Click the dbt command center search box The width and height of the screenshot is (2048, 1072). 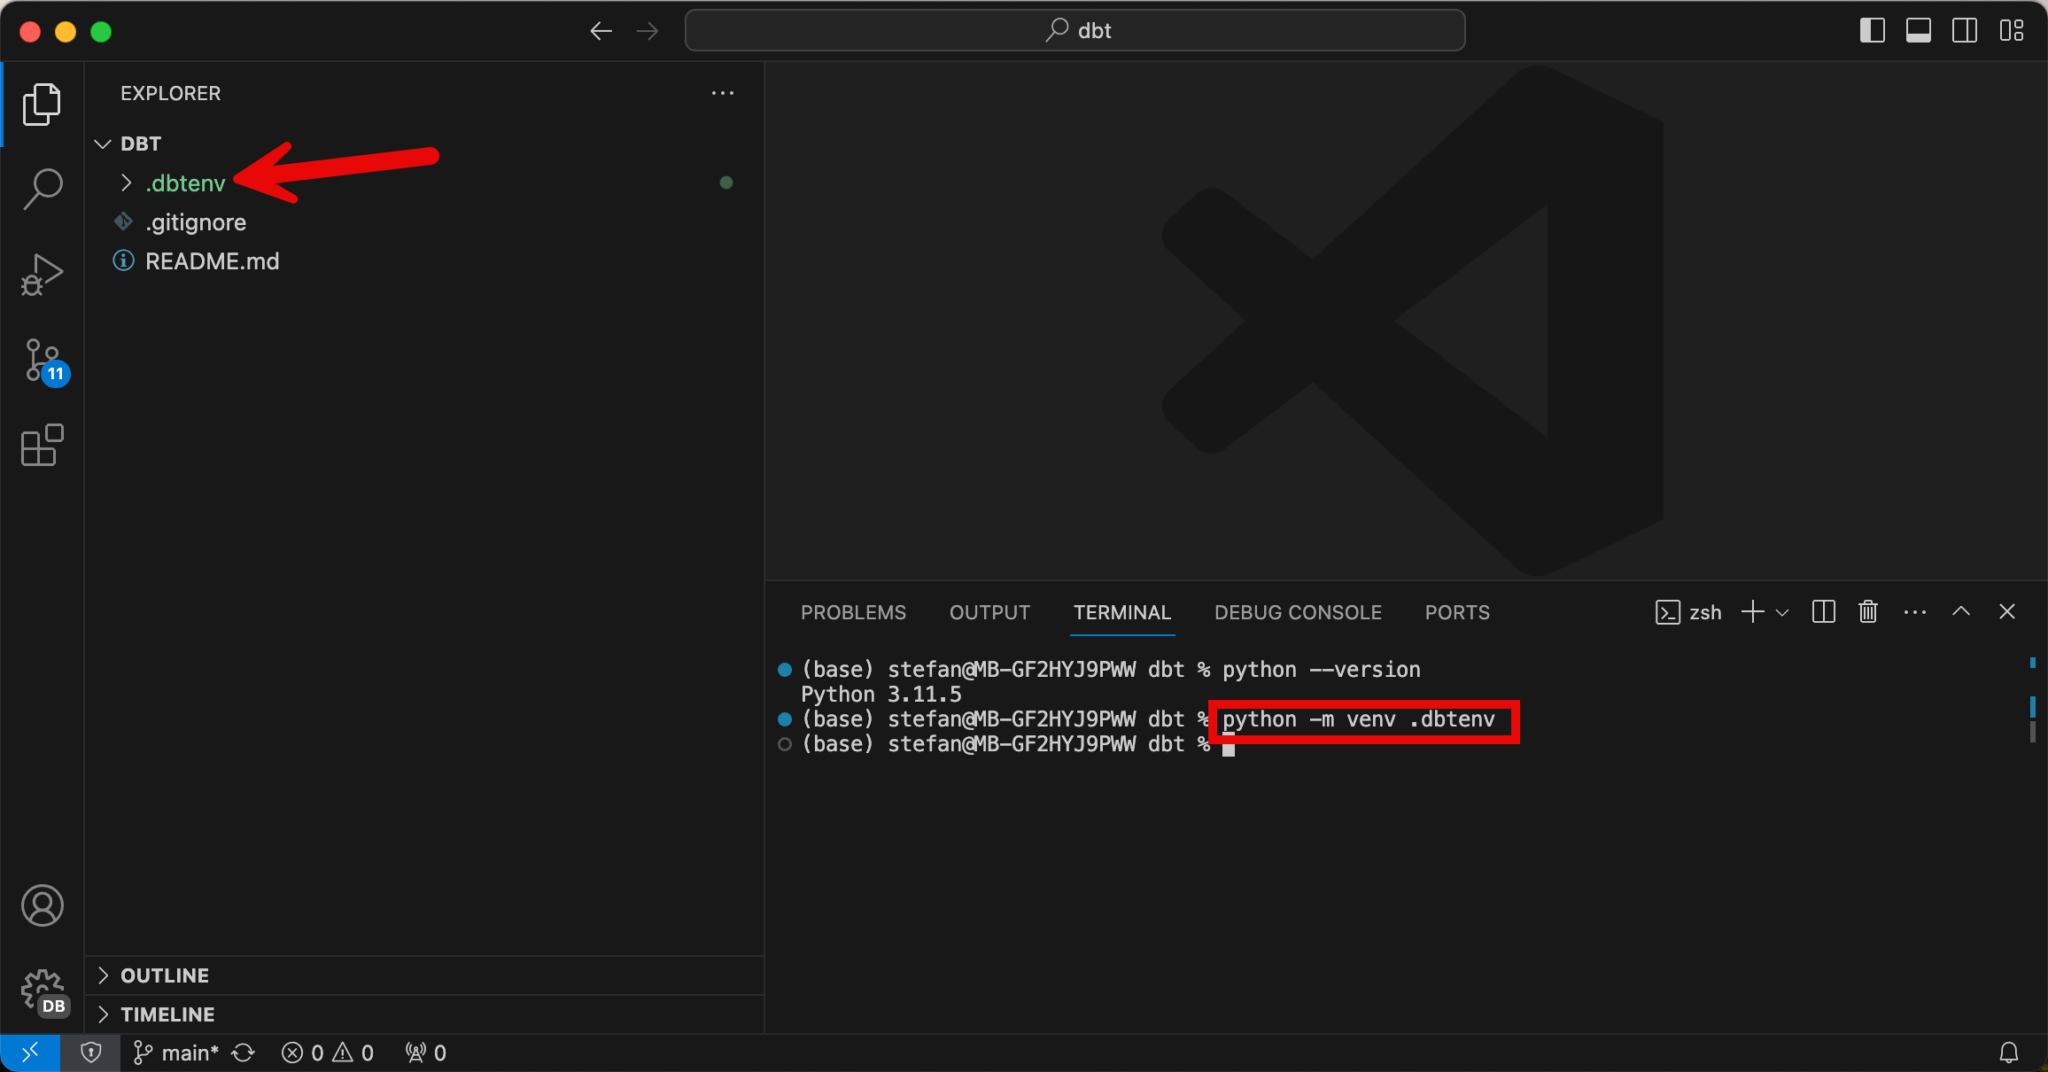[x=1075, y=31]
